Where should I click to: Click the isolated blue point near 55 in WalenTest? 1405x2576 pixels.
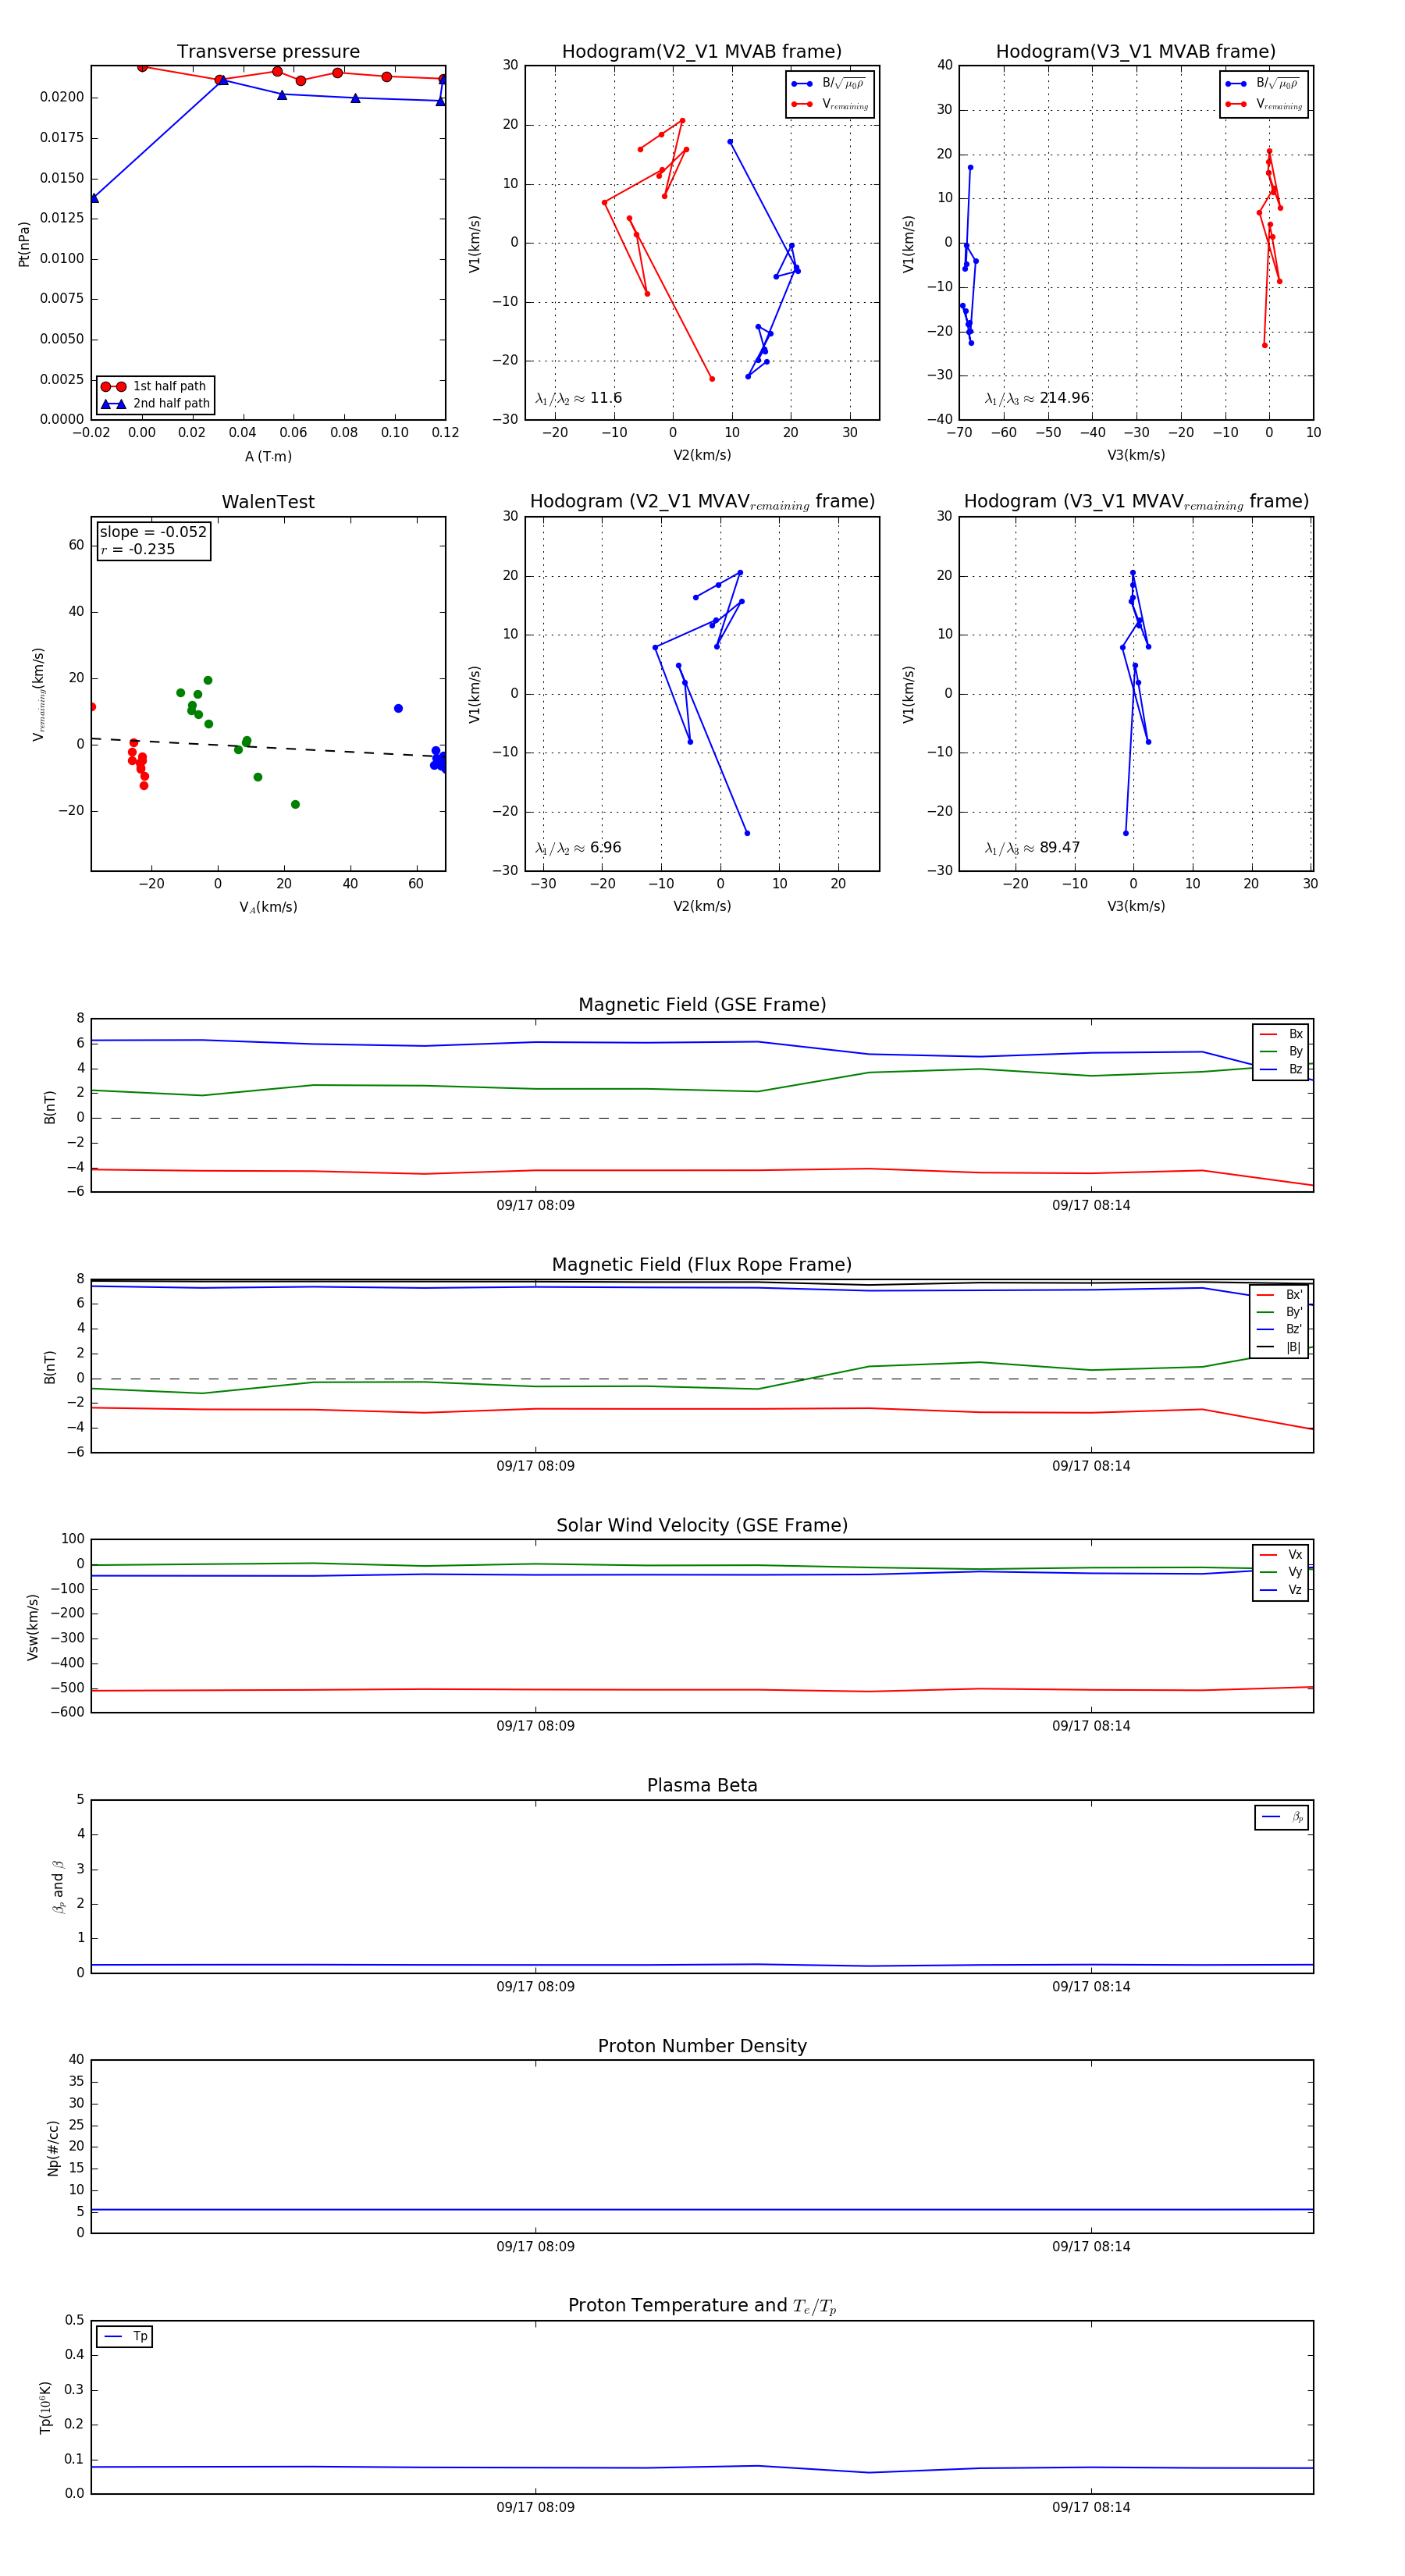(x=398, y=708)
